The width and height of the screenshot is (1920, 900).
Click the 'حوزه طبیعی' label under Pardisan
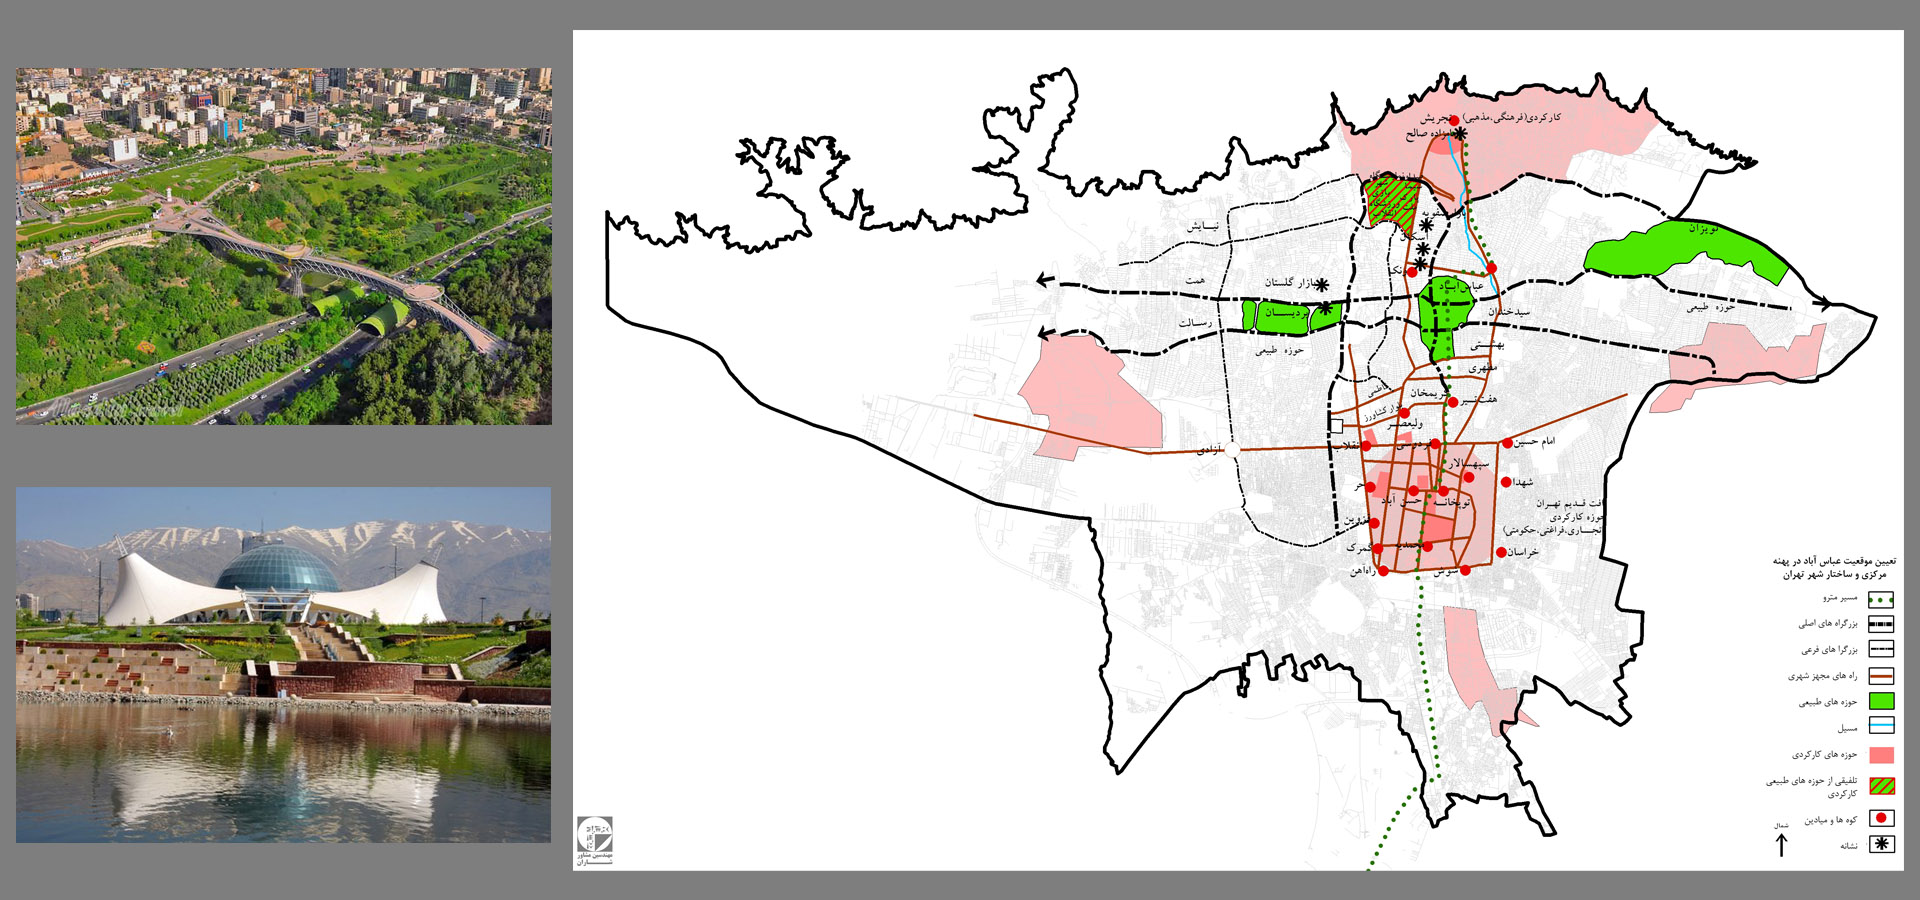[1279, 351]
